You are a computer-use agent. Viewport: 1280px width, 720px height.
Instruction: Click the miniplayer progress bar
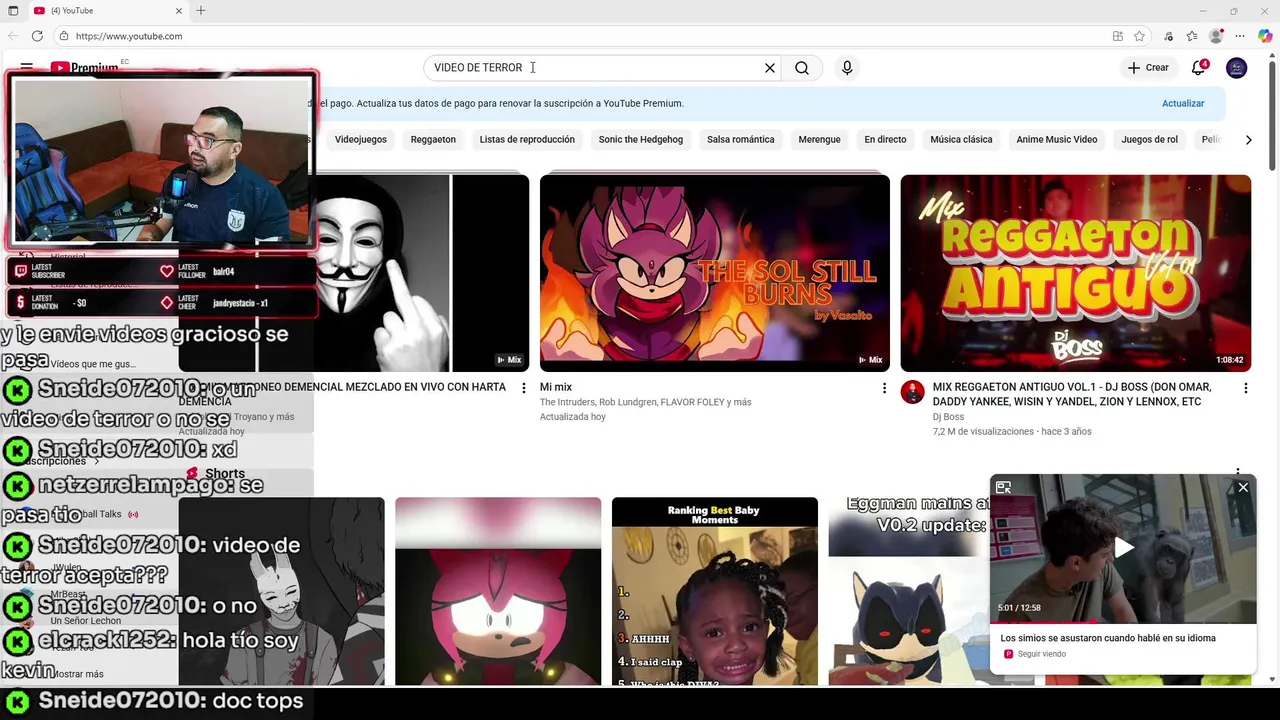1123,623
